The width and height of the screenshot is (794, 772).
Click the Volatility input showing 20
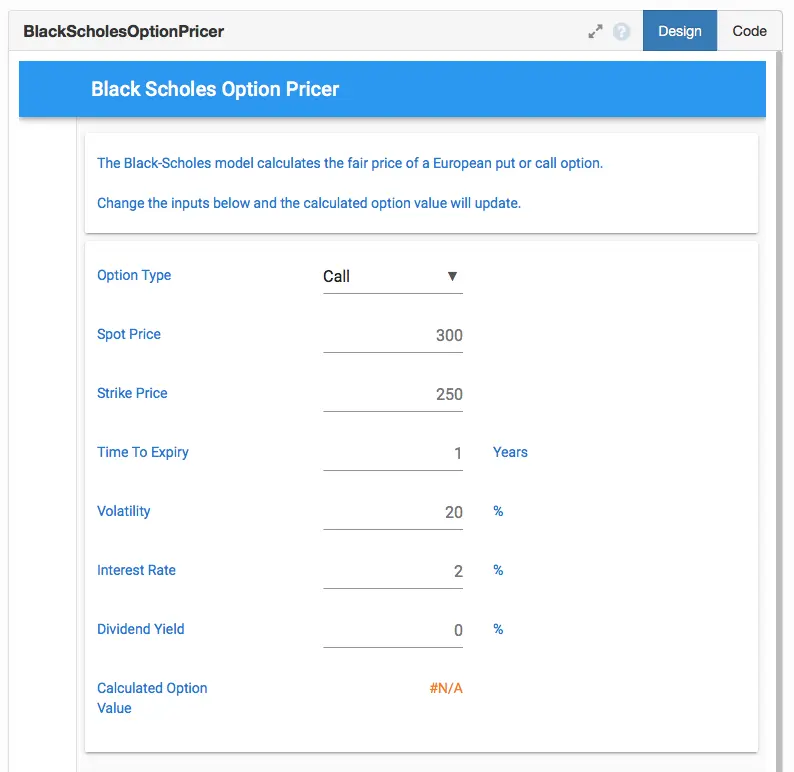[393, 512]
